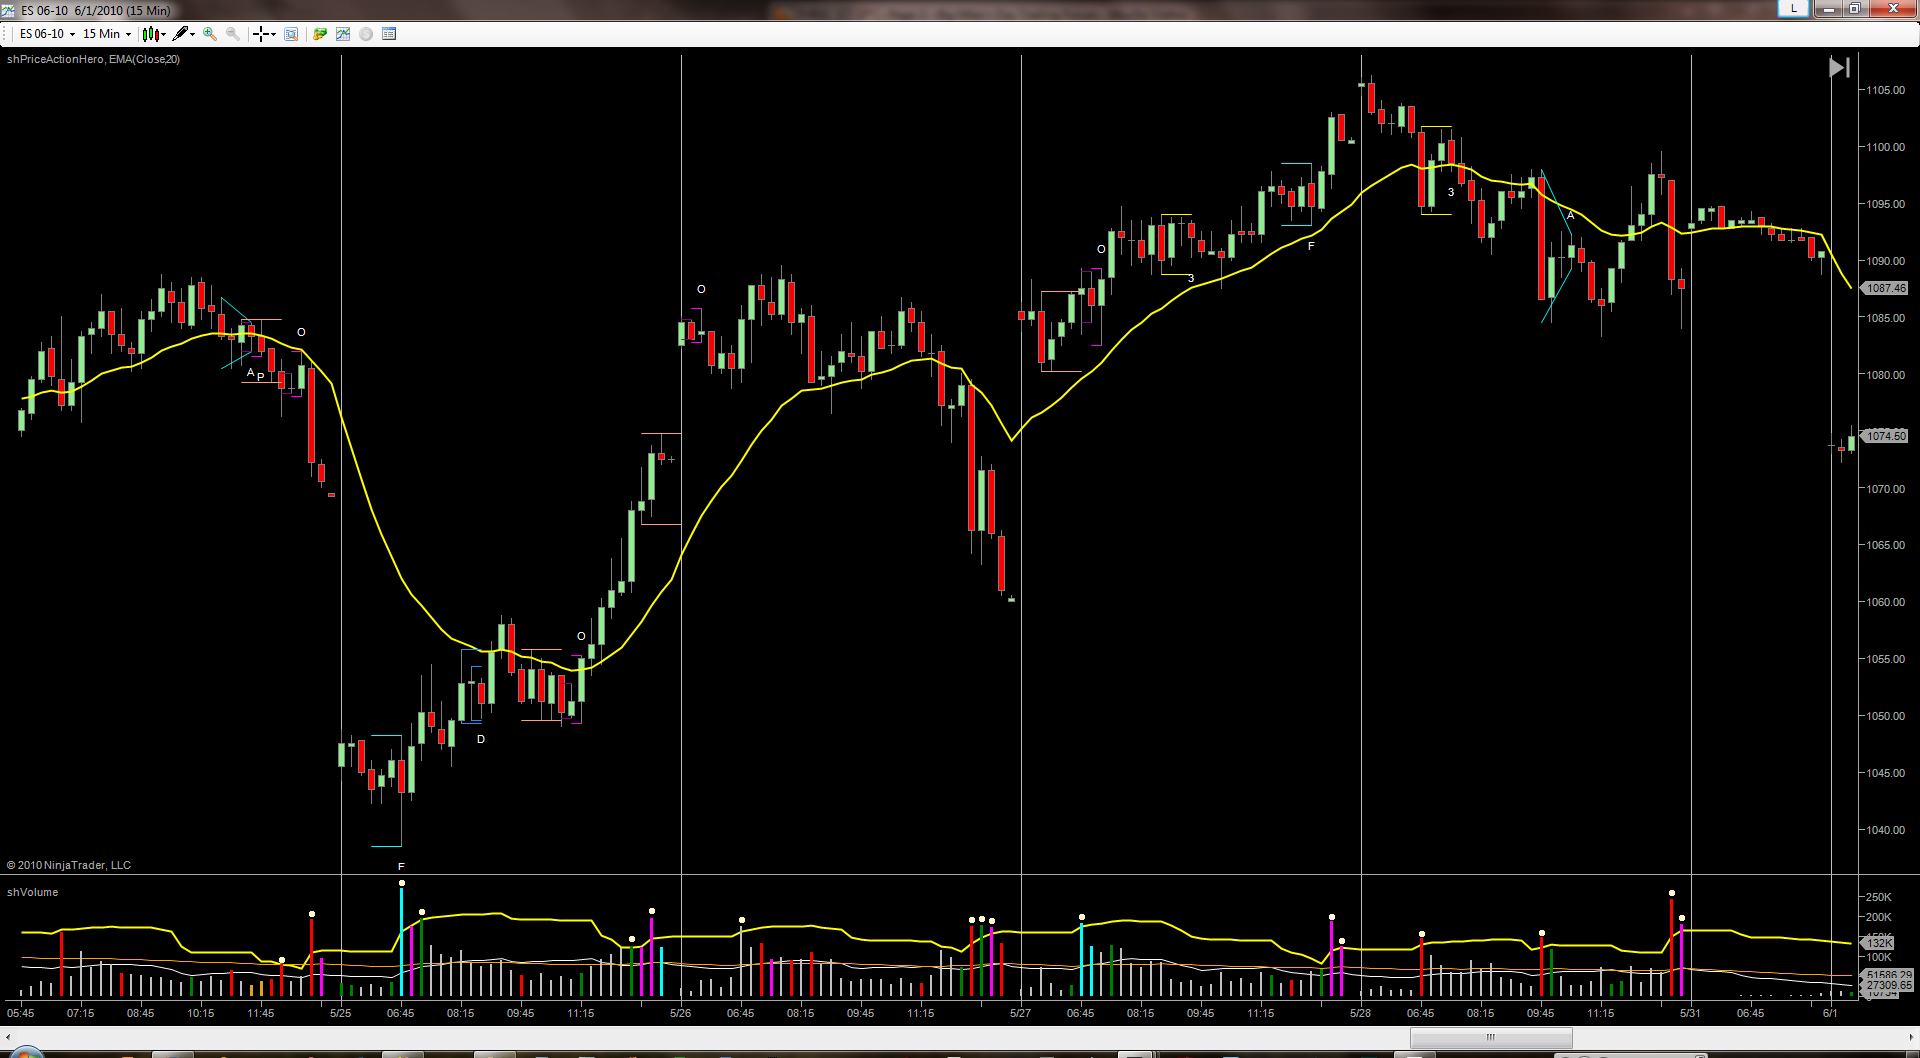Click the 5/26 date label on time axis
The width and height of the screenshot is (1920, 1058).
point(681,1013)
